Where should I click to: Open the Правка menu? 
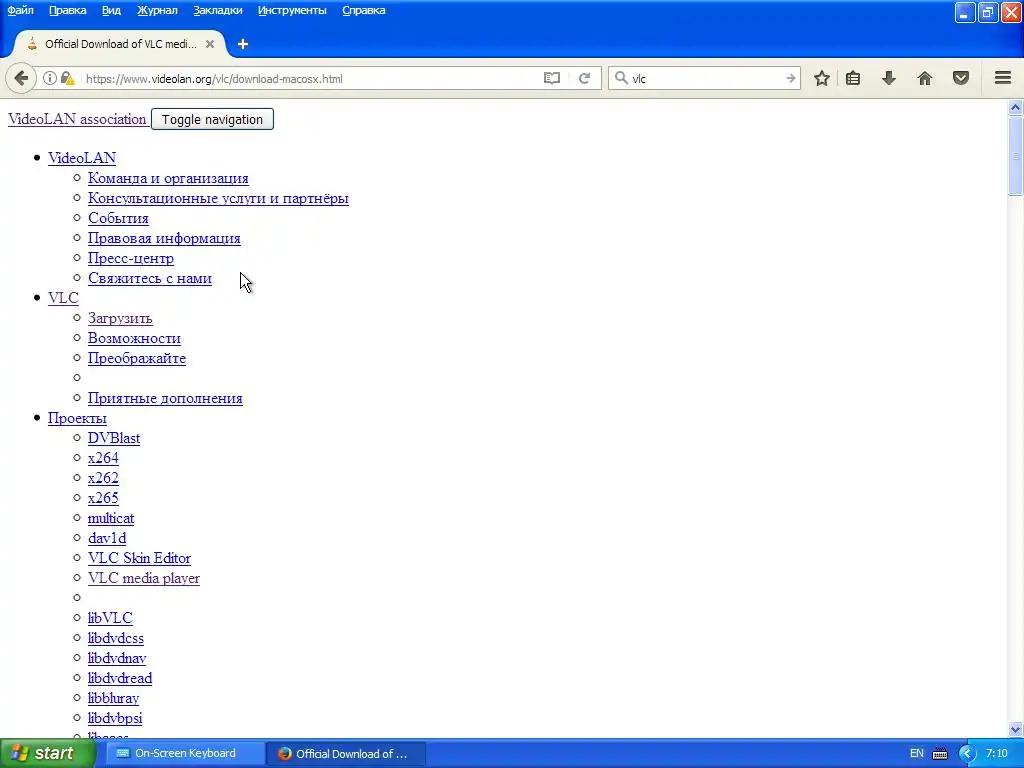point(67,10)
